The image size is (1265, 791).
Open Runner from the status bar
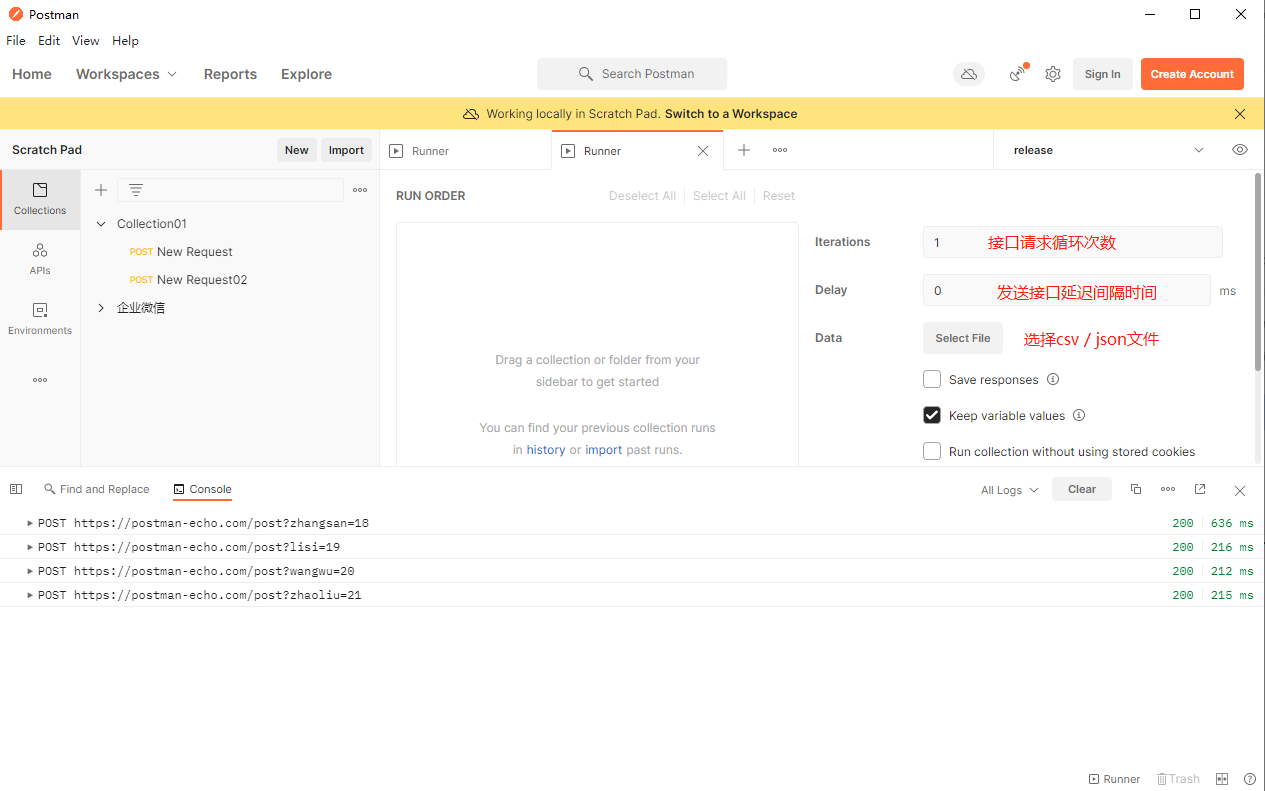[1114, 779]
